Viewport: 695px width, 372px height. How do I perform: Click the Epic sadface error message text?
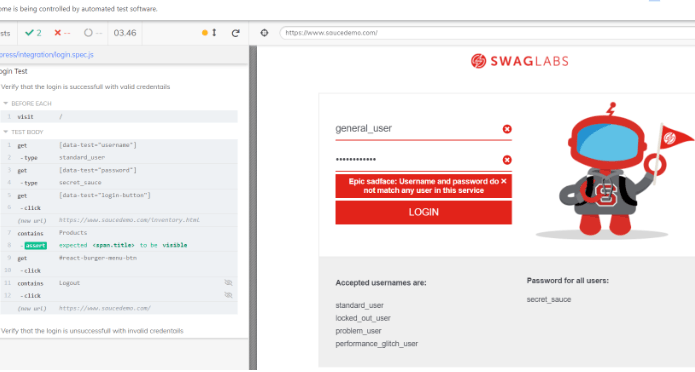pyautogui.click(x=423, y=186)
